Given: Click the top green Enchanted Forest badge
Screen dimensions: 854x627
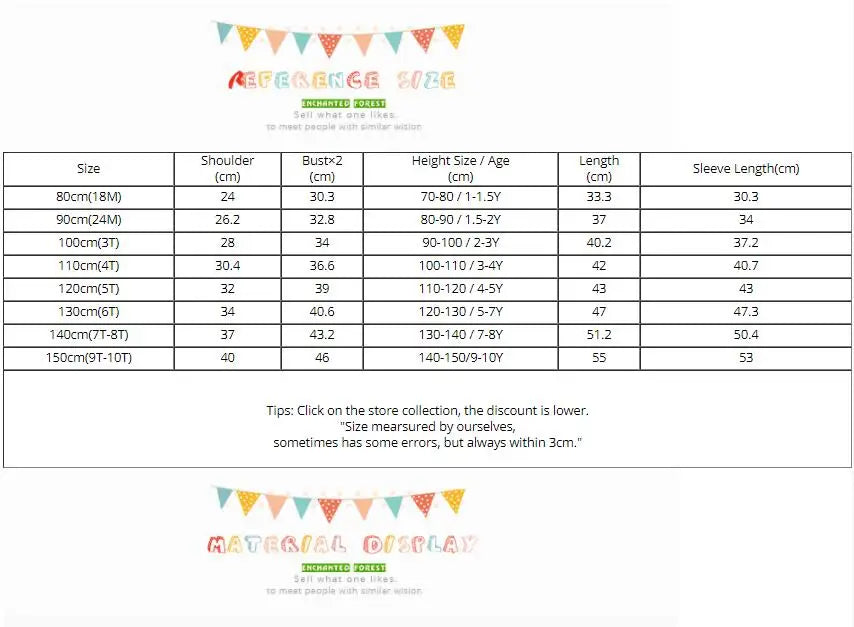Looking at the screenshot, I should (x=343, y=104).
